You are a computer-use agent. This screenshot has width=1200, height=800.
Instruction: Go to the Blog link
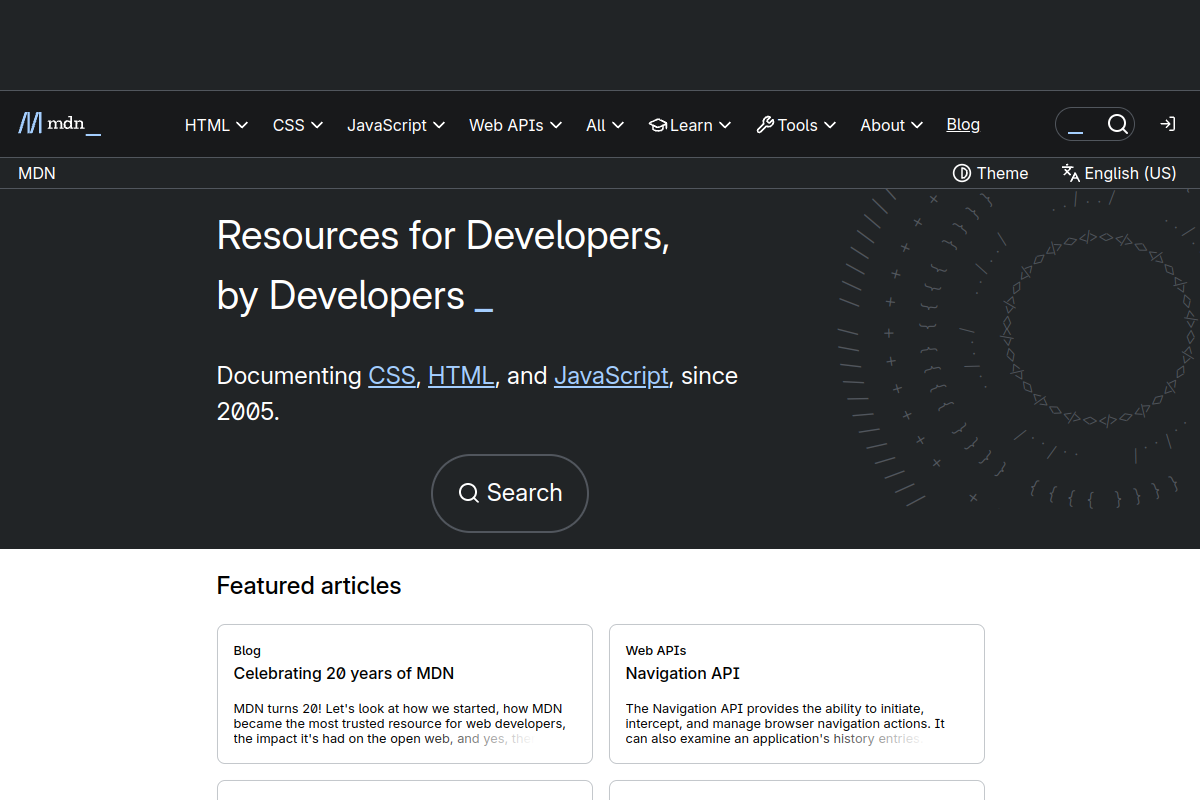(x=963, y=125)
